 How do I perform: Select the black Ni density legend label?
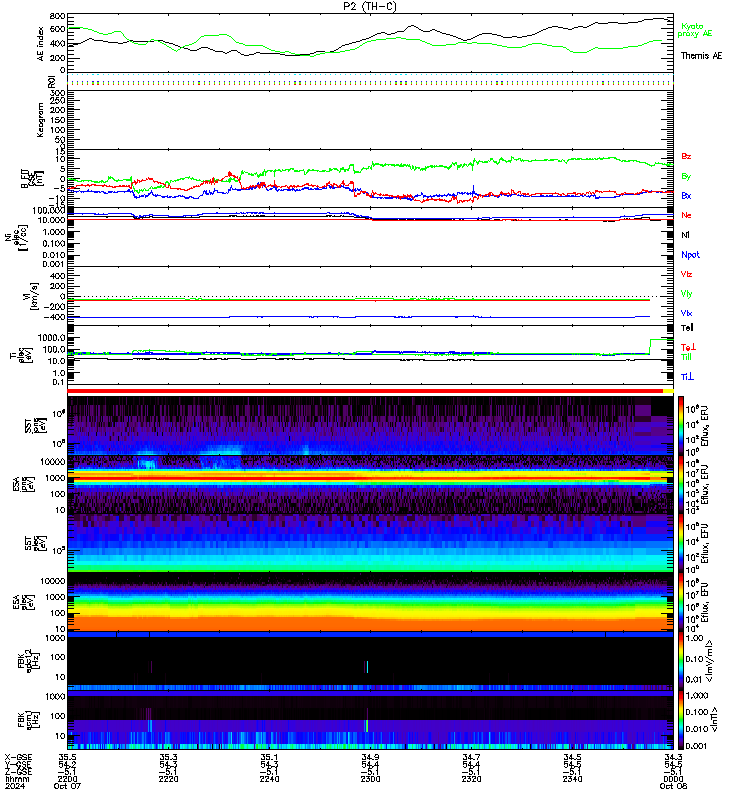point(685,235)
